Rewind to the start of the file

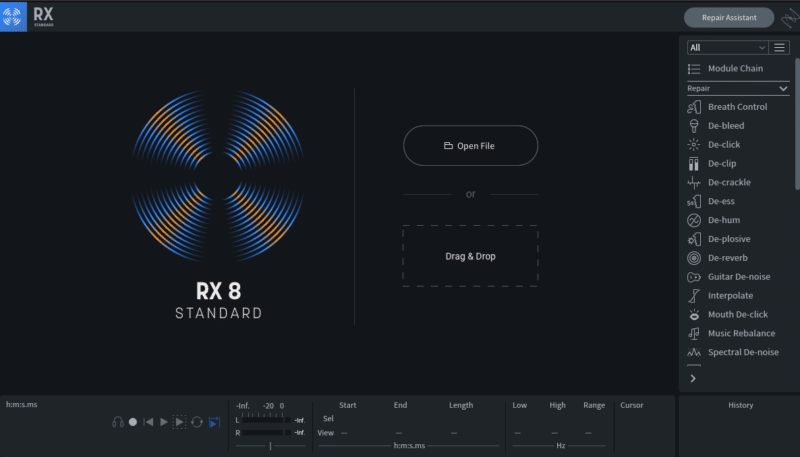point(148,422)
